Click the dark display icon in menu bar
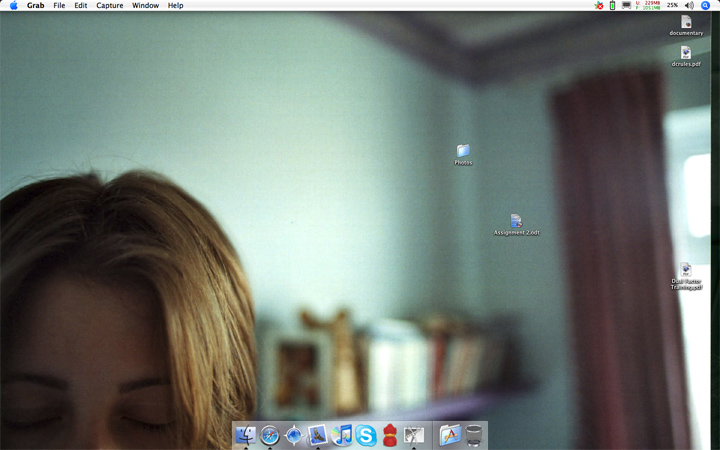The width and height of the screenshot is (720, 450). [x=626, y=6]
